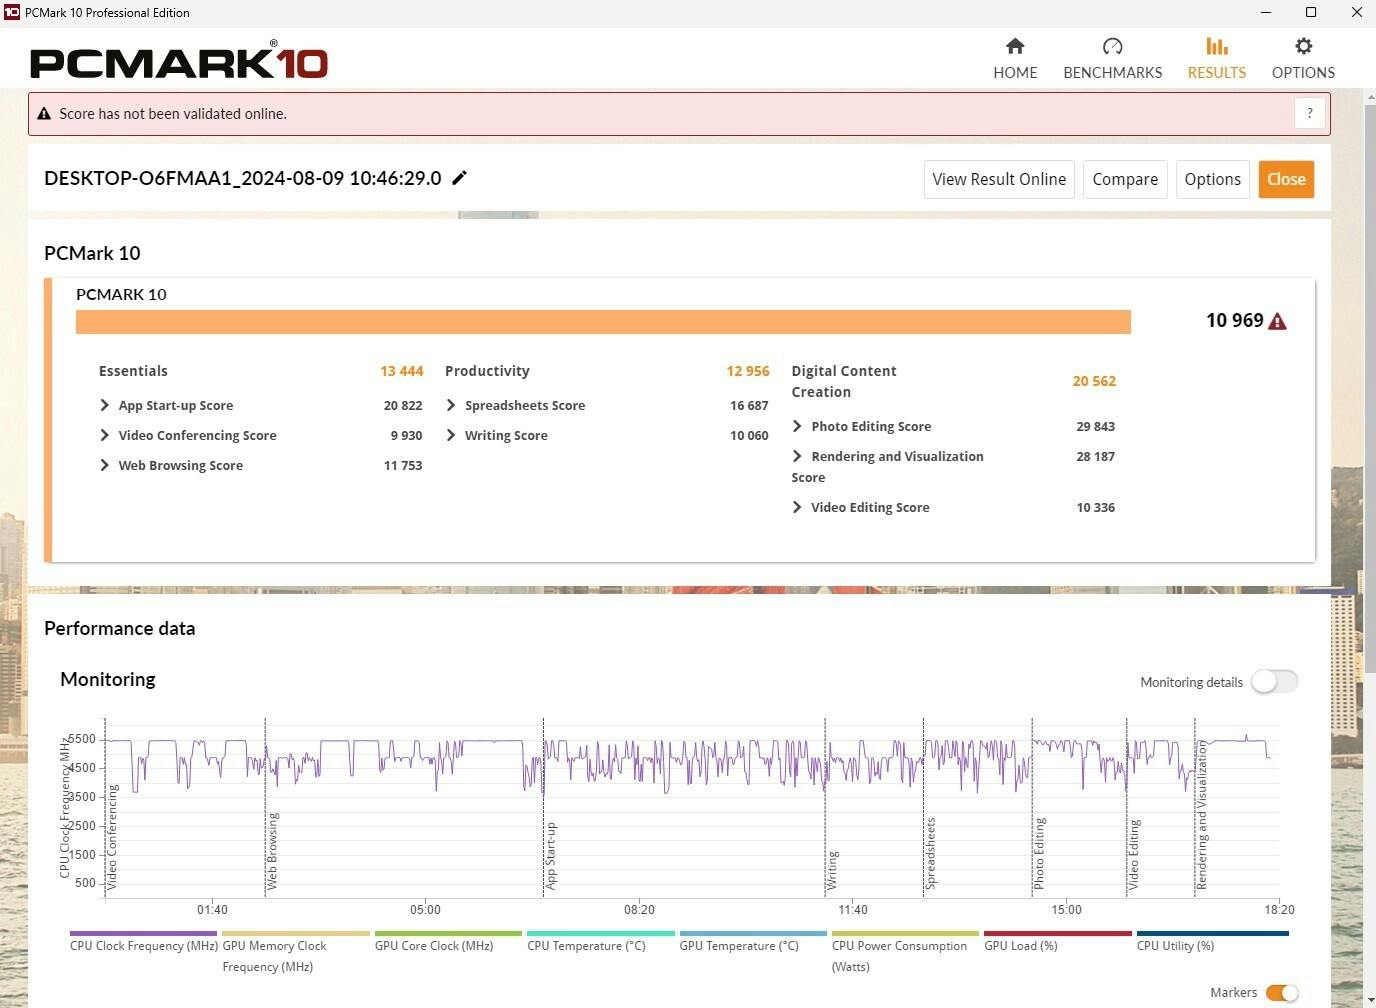The height and width of the screenshot is (1008, 1376).
Task: Toggle CPU Utility legend item
Action: pyautogui.click(x=1212, y=942)
